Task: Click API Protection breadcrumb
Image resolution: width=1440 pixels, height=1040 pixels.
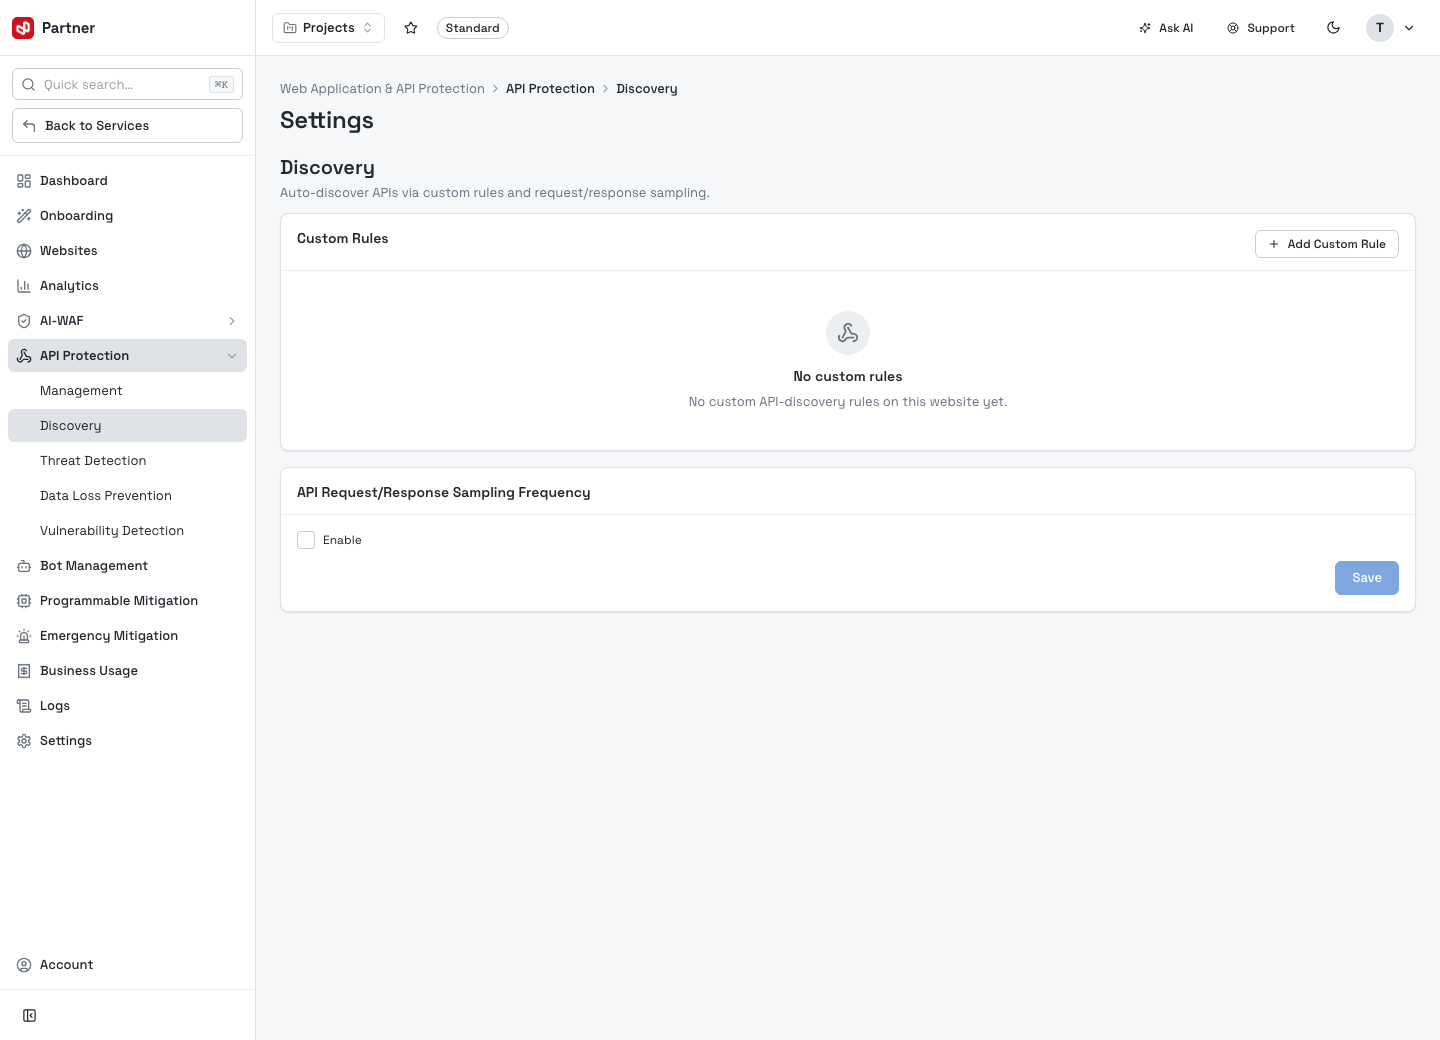Action: coord(550,89)
